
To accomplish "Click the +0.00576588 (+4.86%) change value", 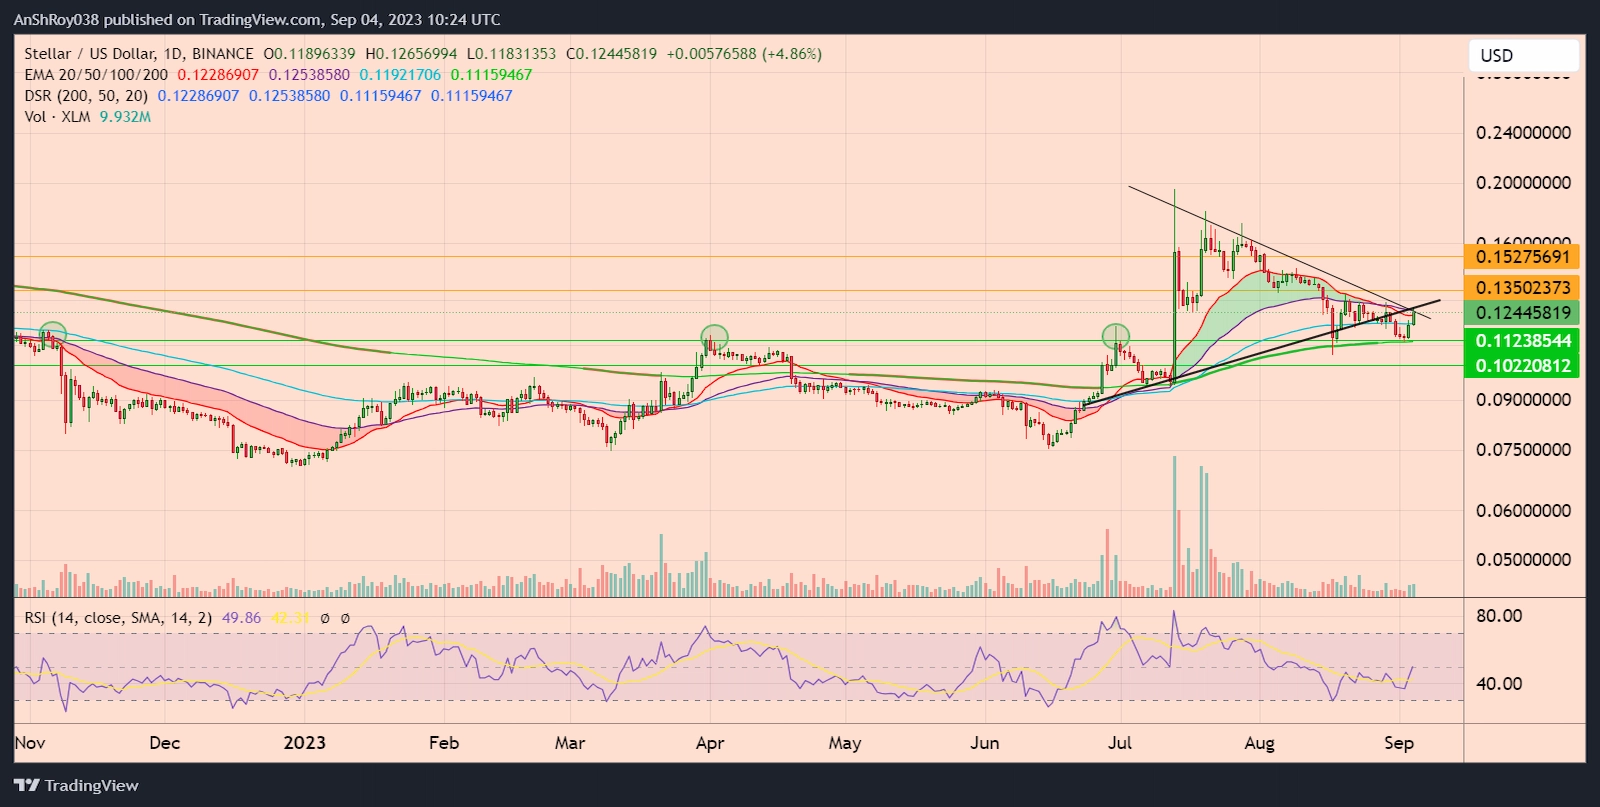I will point(744,54).
